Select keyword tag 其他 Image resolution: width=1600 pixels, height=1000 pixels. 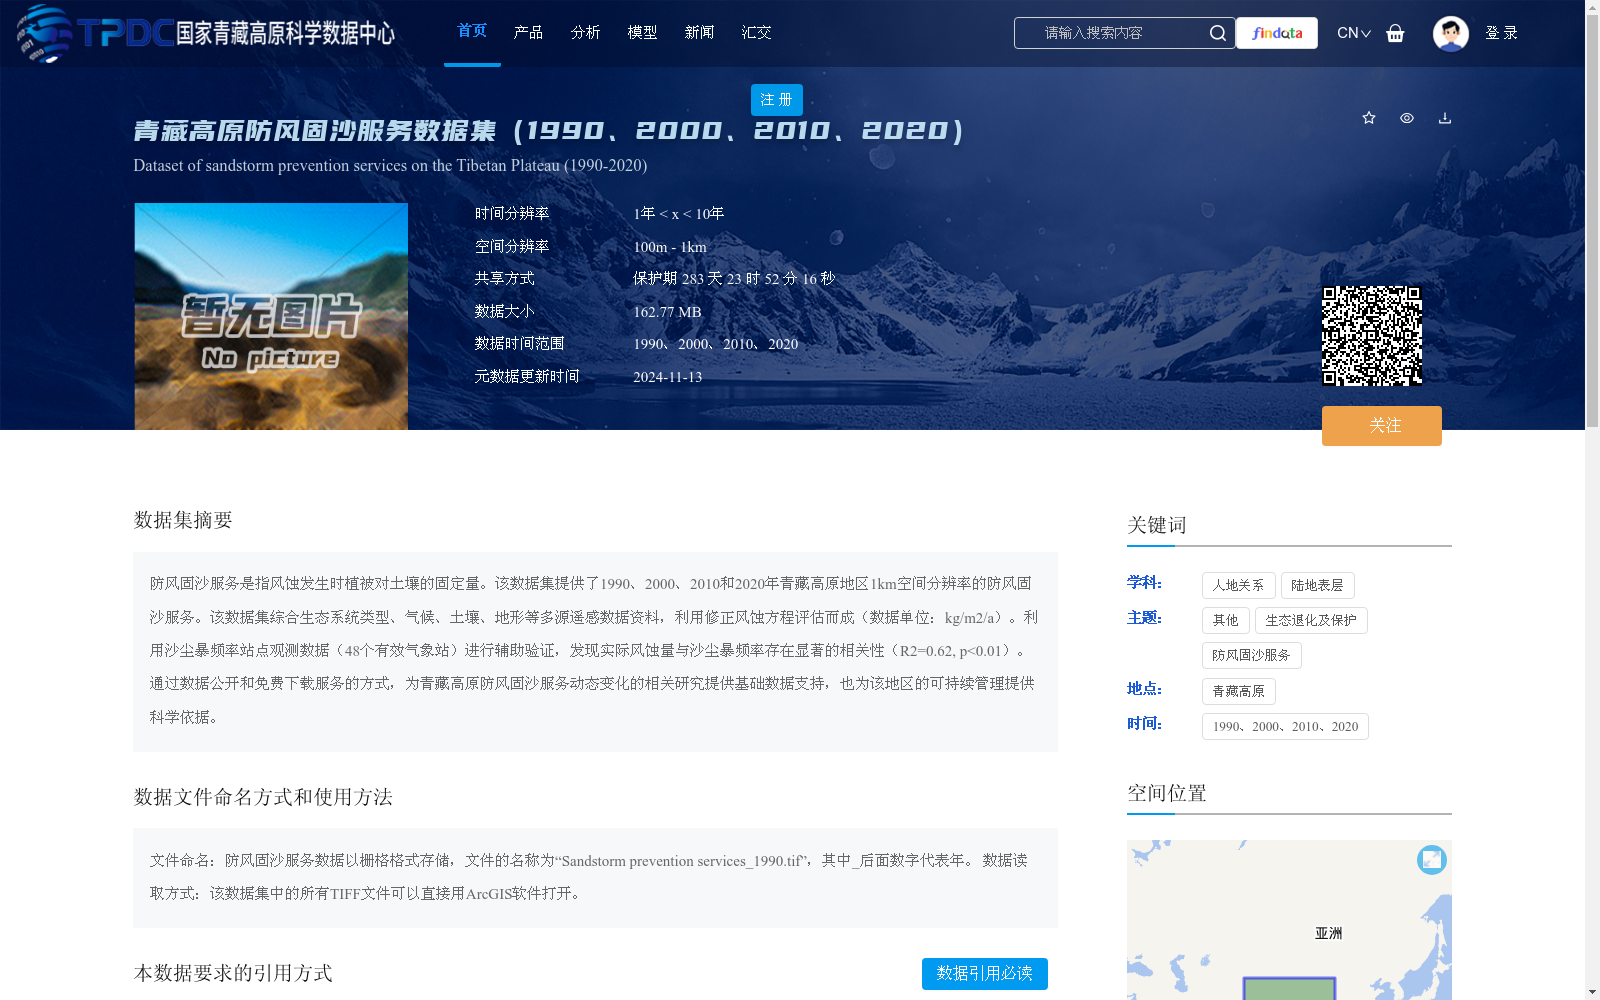tap(1226, 620)
